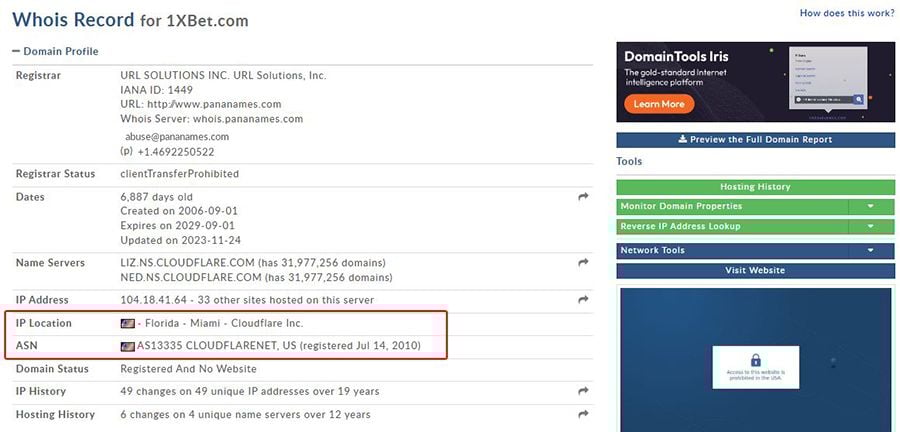Click the Whois Server whois.pananames.com text
Image resolution: width=900 pixels, height=432 pixels.
tap(212, 119)
